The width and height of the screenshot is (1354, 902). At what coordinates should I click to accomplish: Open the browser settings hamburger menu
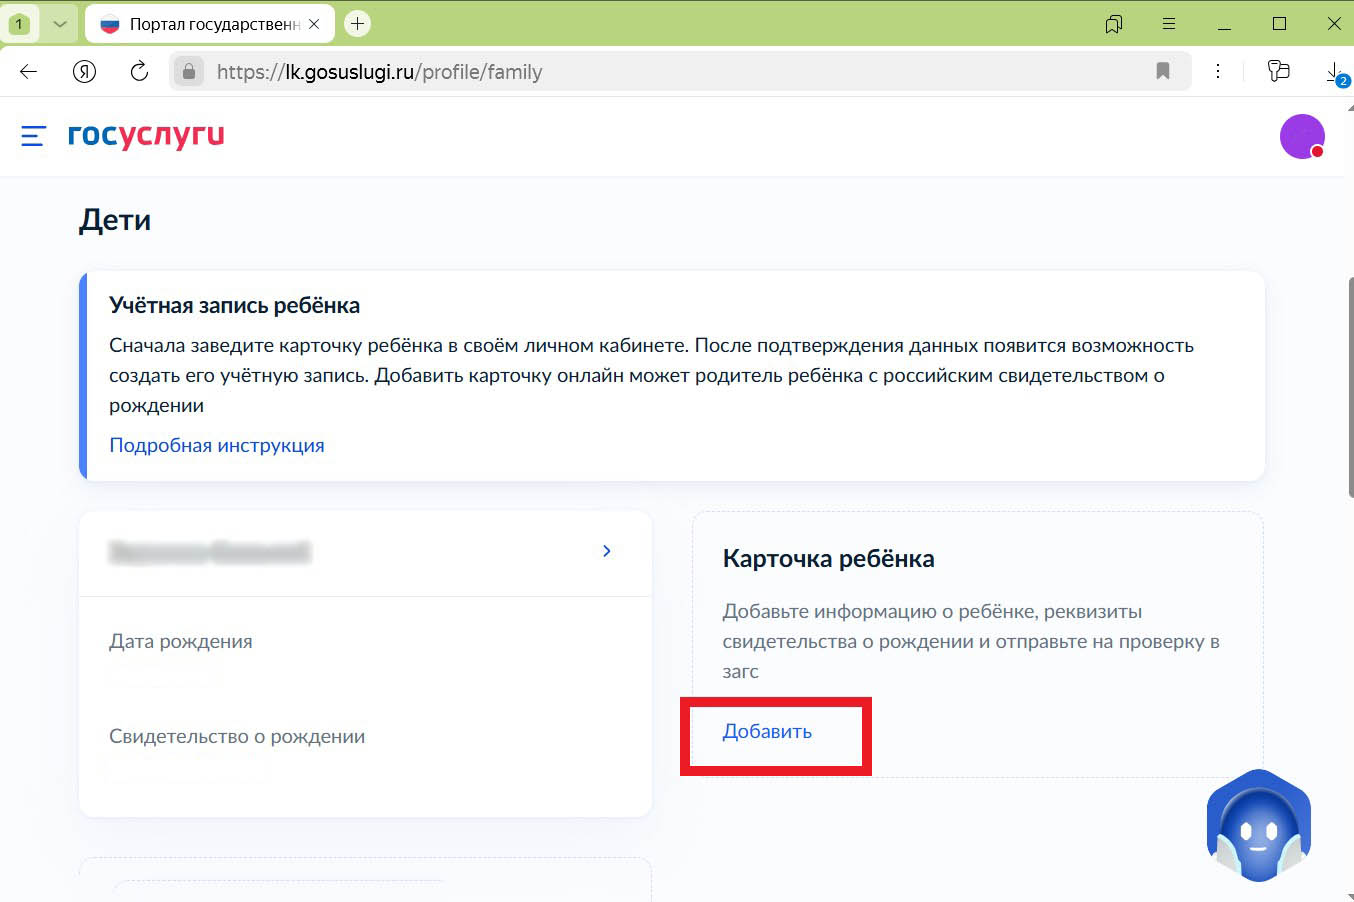click(1168, 22)
